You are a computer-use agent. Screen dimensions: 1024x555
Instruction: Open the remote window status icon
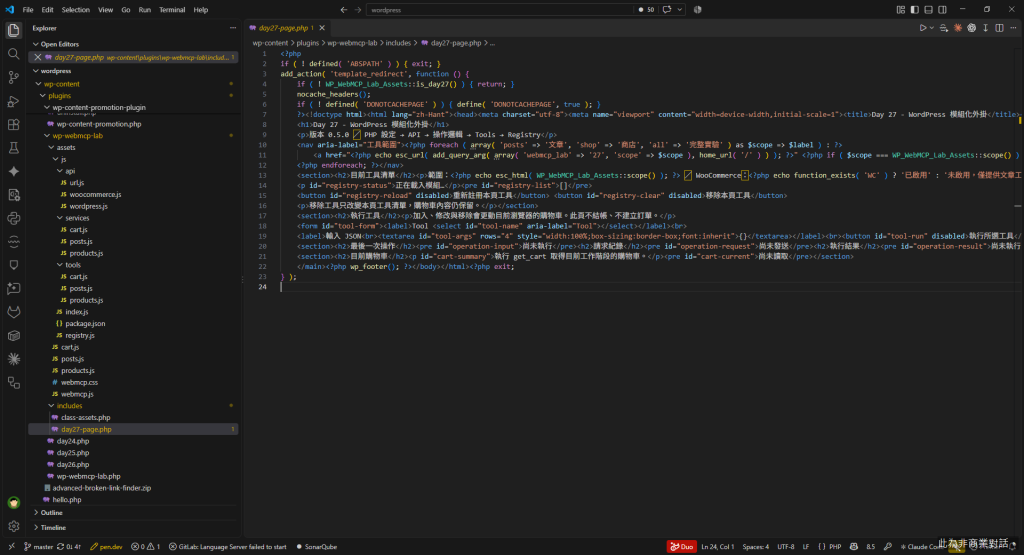click(x=10, y=547)
